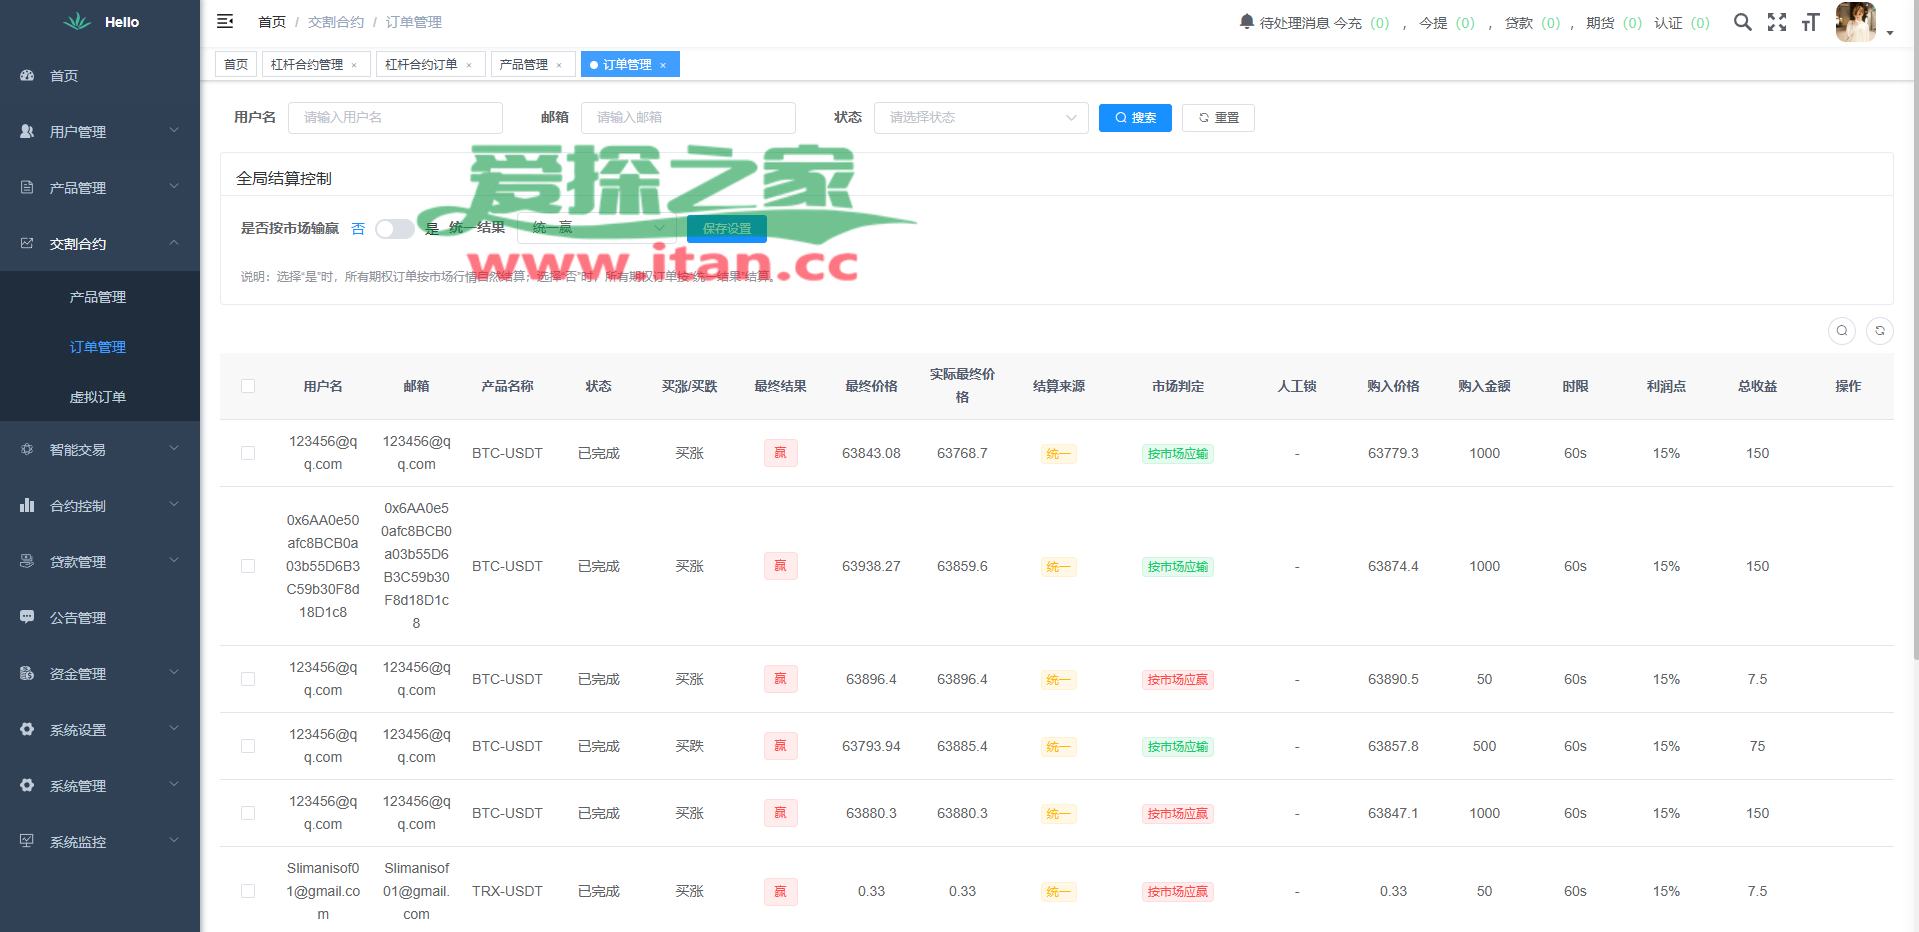
Task: Collapse the 交割合约 sidebar menu
Action: tap(100, 243)
